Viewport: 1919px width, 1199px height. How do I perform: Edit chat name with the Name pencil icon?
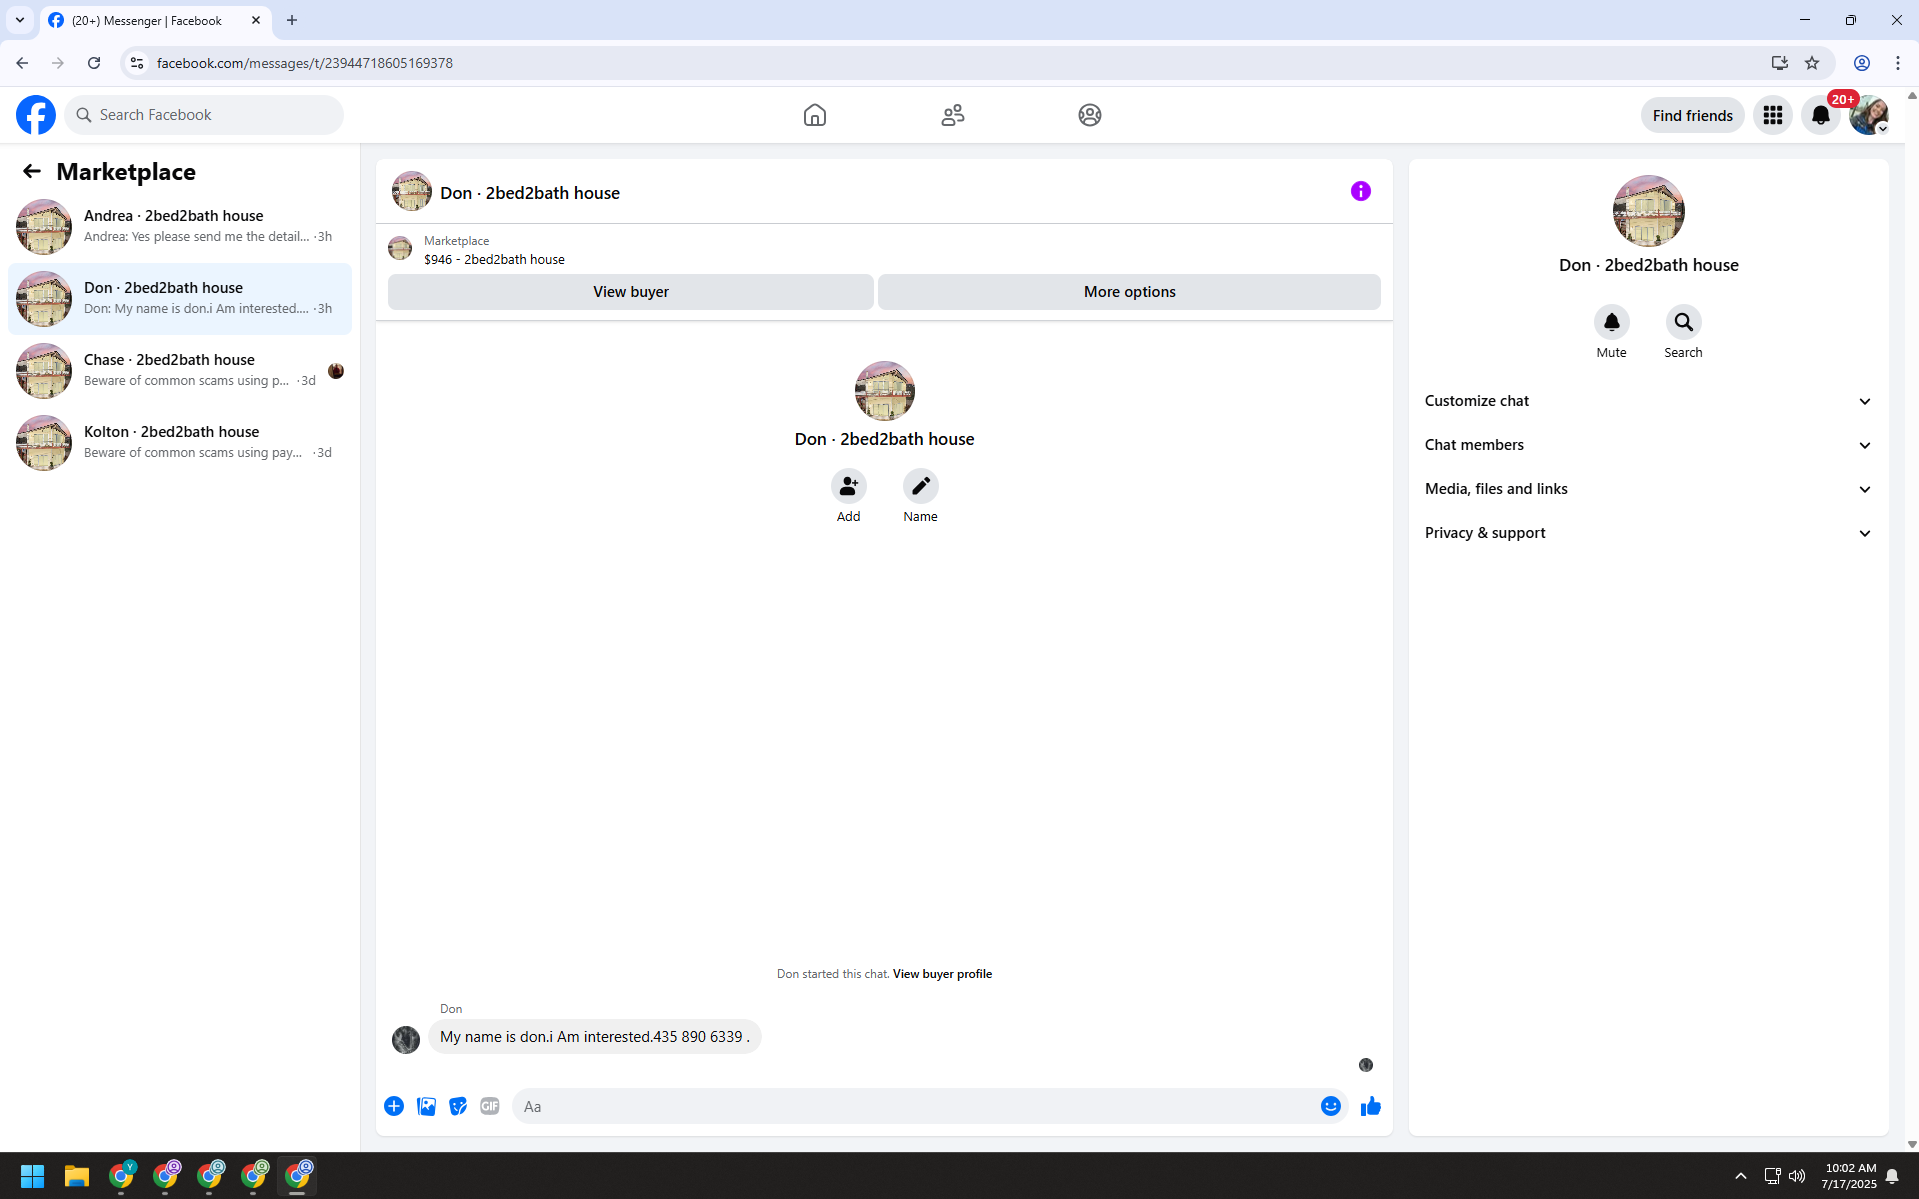[920, 486]
